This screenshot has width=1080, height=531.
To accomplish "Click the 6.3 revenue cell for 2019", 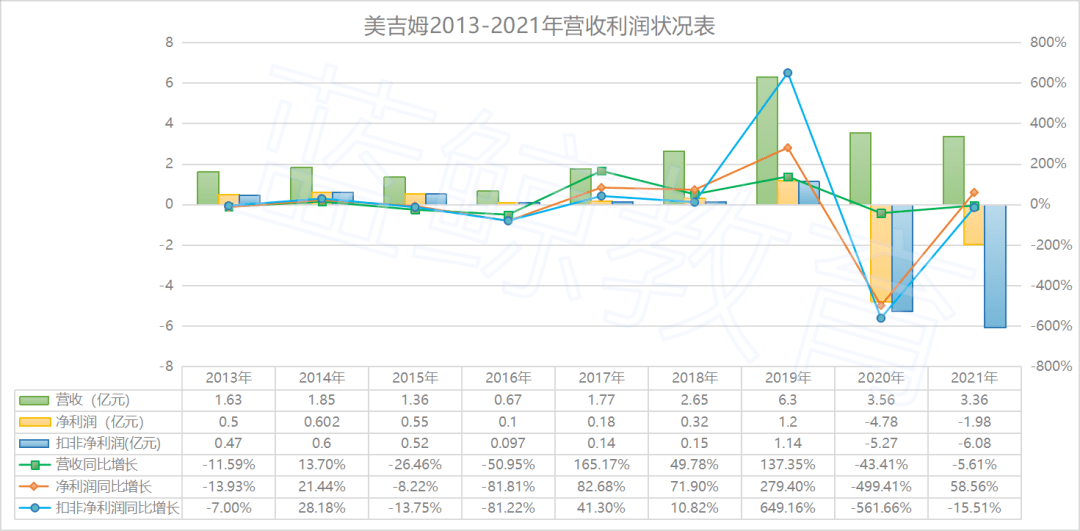I will click(x=787, y=401).
